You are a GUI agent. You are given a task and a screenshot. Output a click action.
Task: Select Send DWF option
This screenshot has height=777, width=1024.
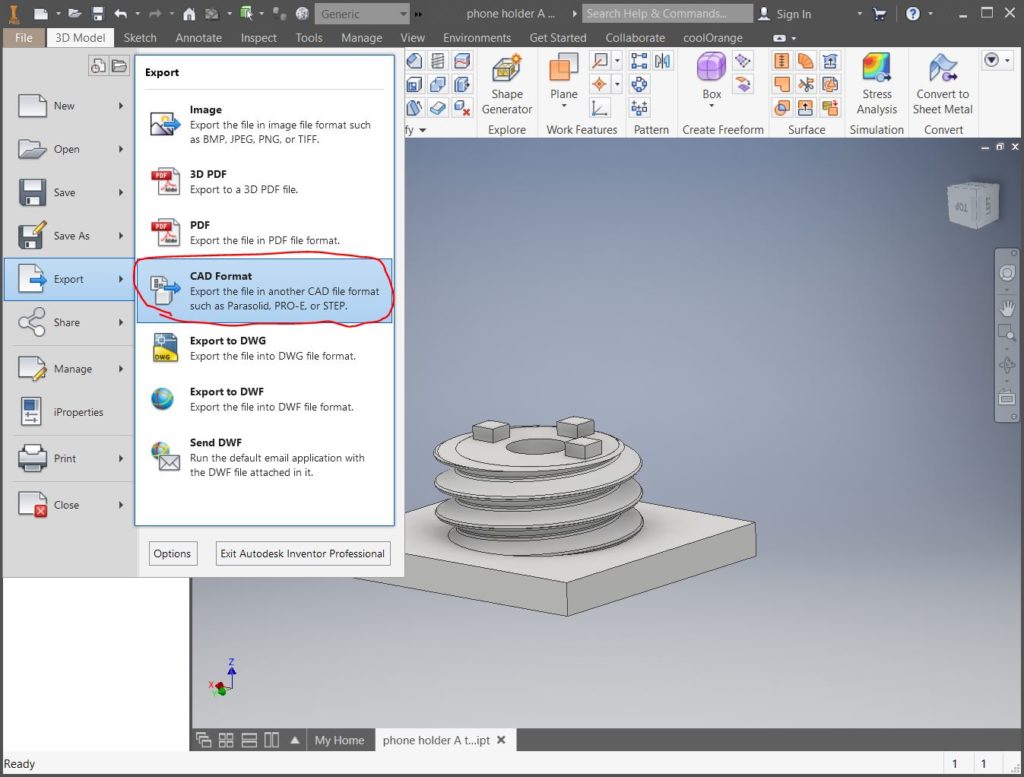(264, 457)
